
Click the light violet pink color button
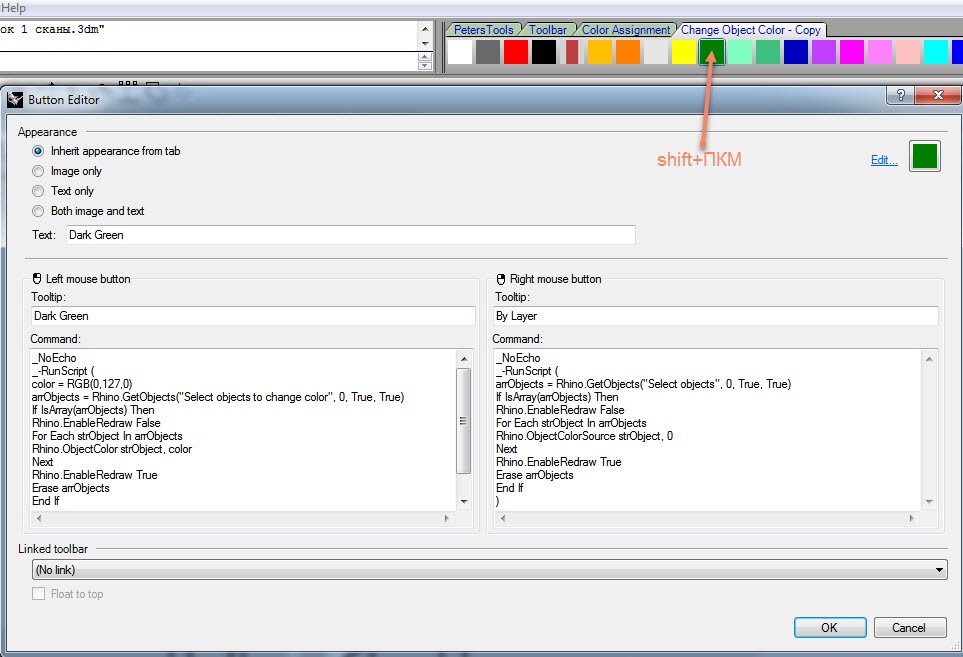point(880,52)
